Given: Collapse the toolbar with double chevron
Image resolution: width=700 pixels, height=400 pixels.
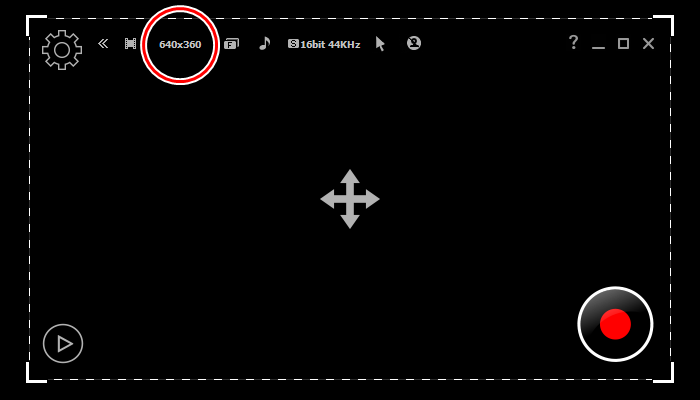Looking at the screenshot, I should pos(103,43).
